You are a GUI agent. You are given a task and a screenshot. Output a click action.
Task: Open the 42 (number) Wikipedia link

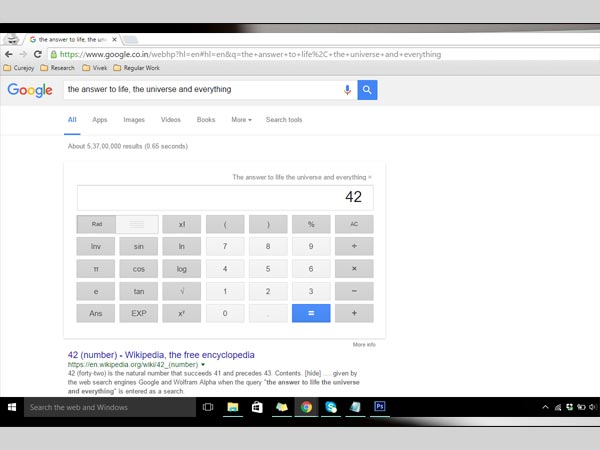pyautogui.click(x=160, y=355)
